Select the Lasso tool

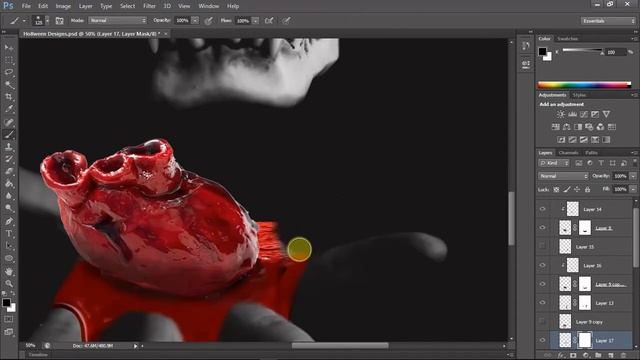point(9,72)
